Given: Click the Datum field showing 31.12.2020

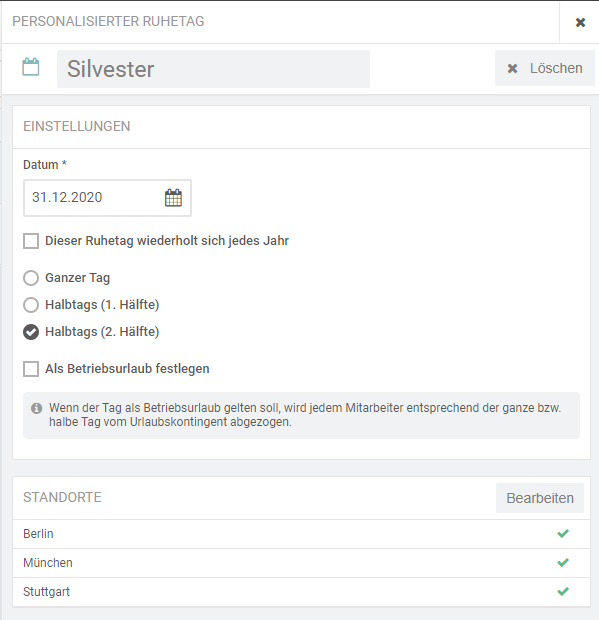Looking at the screenshot, I should (107, 198).
